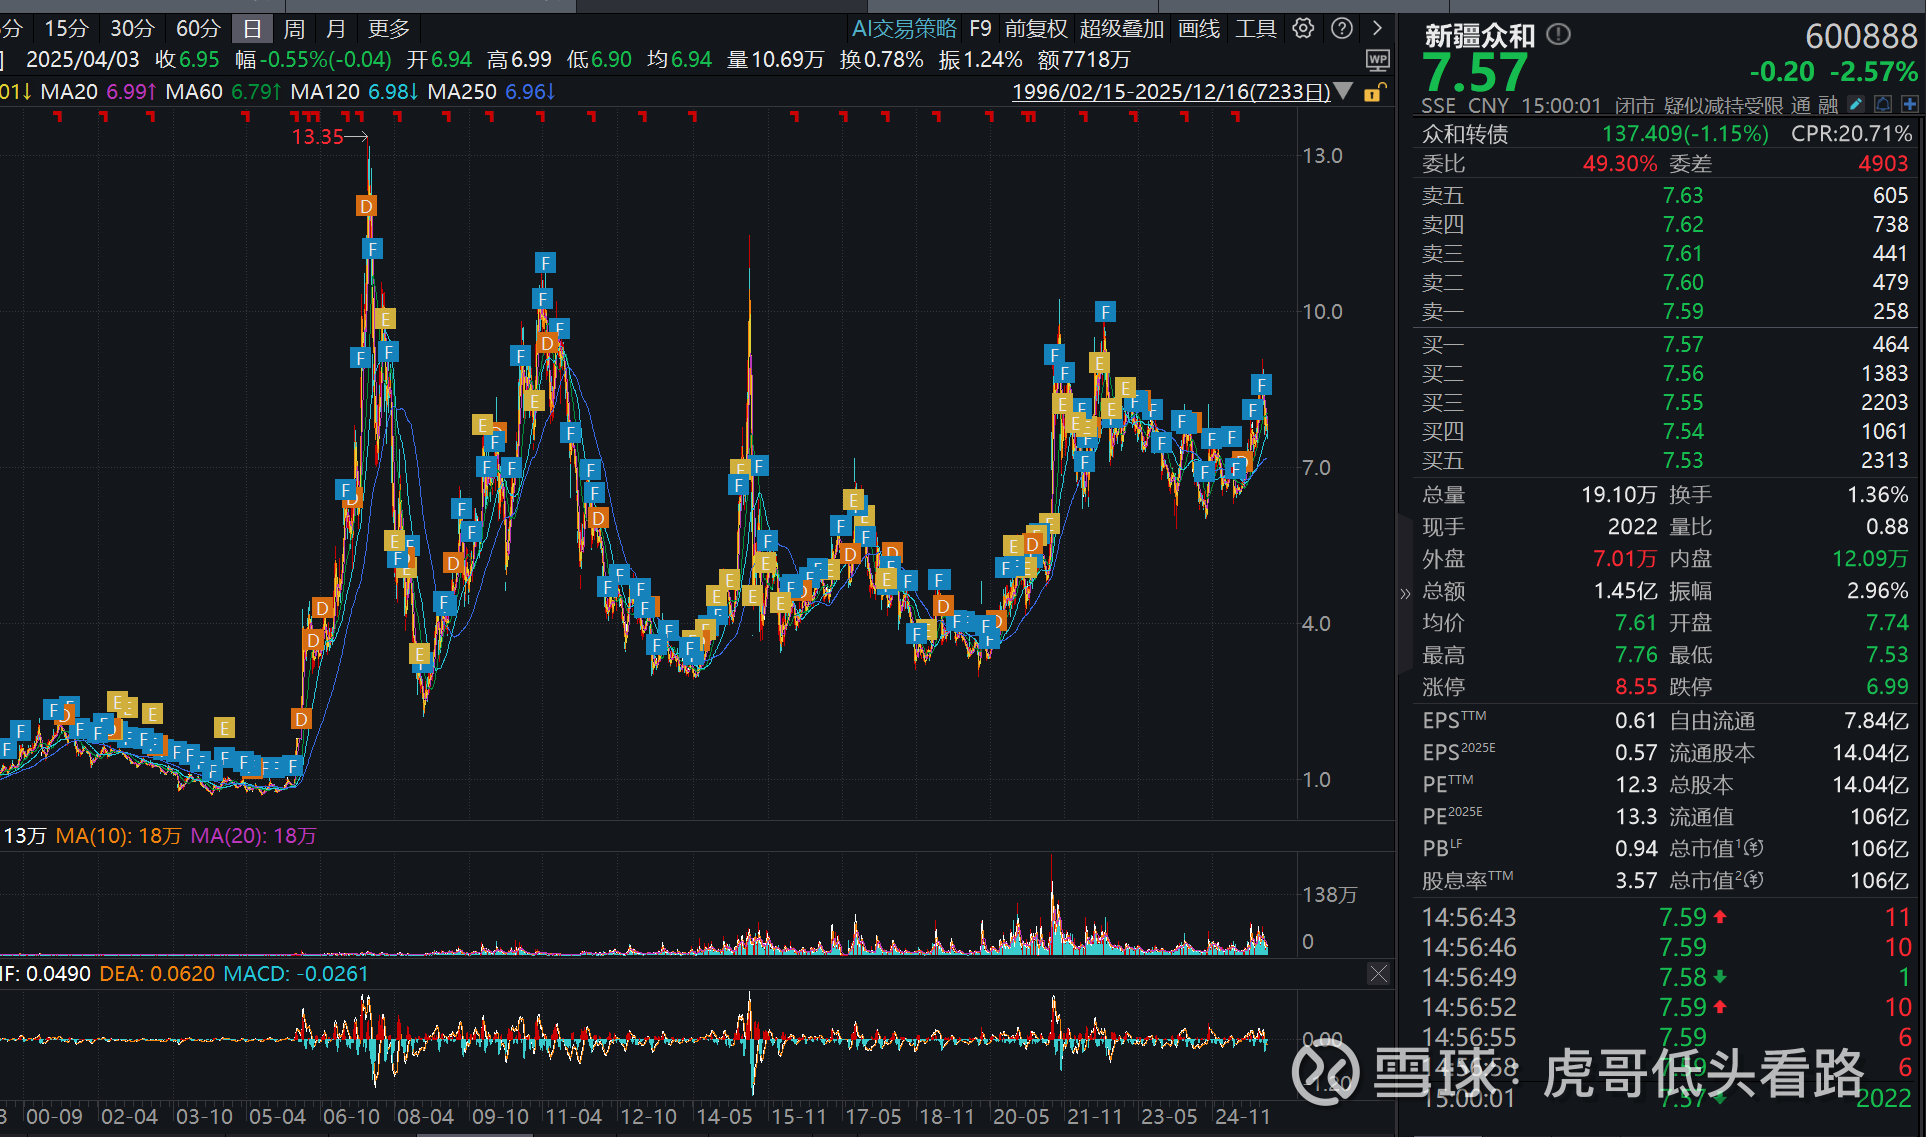Click the pencil note icon
The image size is (1926, 1137).
[1855, 104]
